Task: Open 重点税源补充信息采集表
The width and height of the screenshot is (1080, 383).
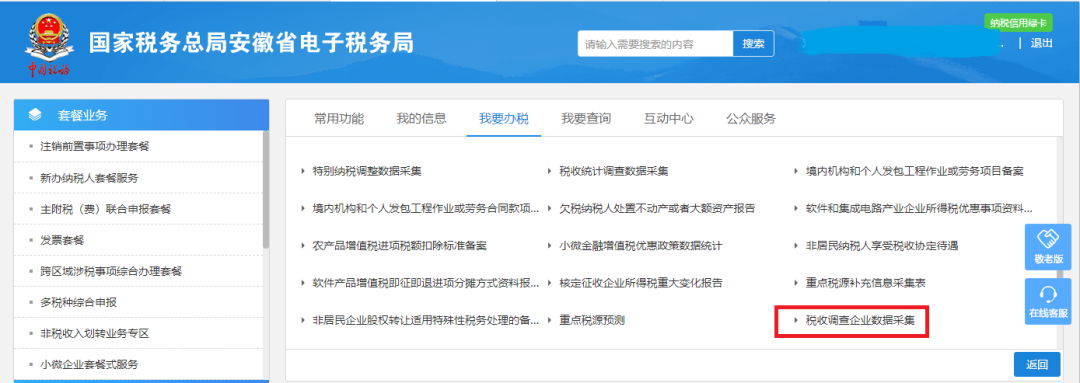Action: (x=865, y=282)
